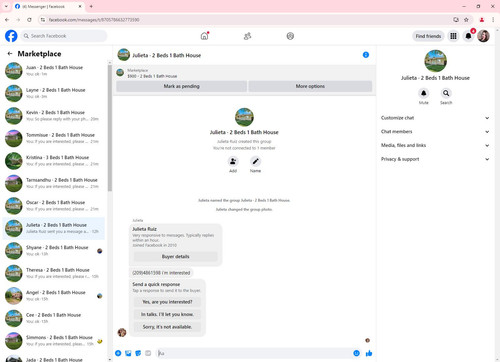Screen dimensions: 500x362
Task: Click the Messenger browser tab
Action: (48, 6)
